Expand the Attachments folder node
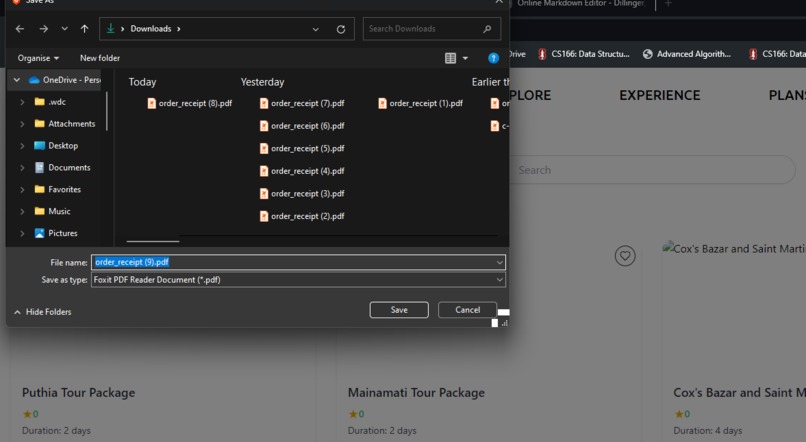This screenshot has width=806, height=442. pyautogui.click(x=22, y=124)
